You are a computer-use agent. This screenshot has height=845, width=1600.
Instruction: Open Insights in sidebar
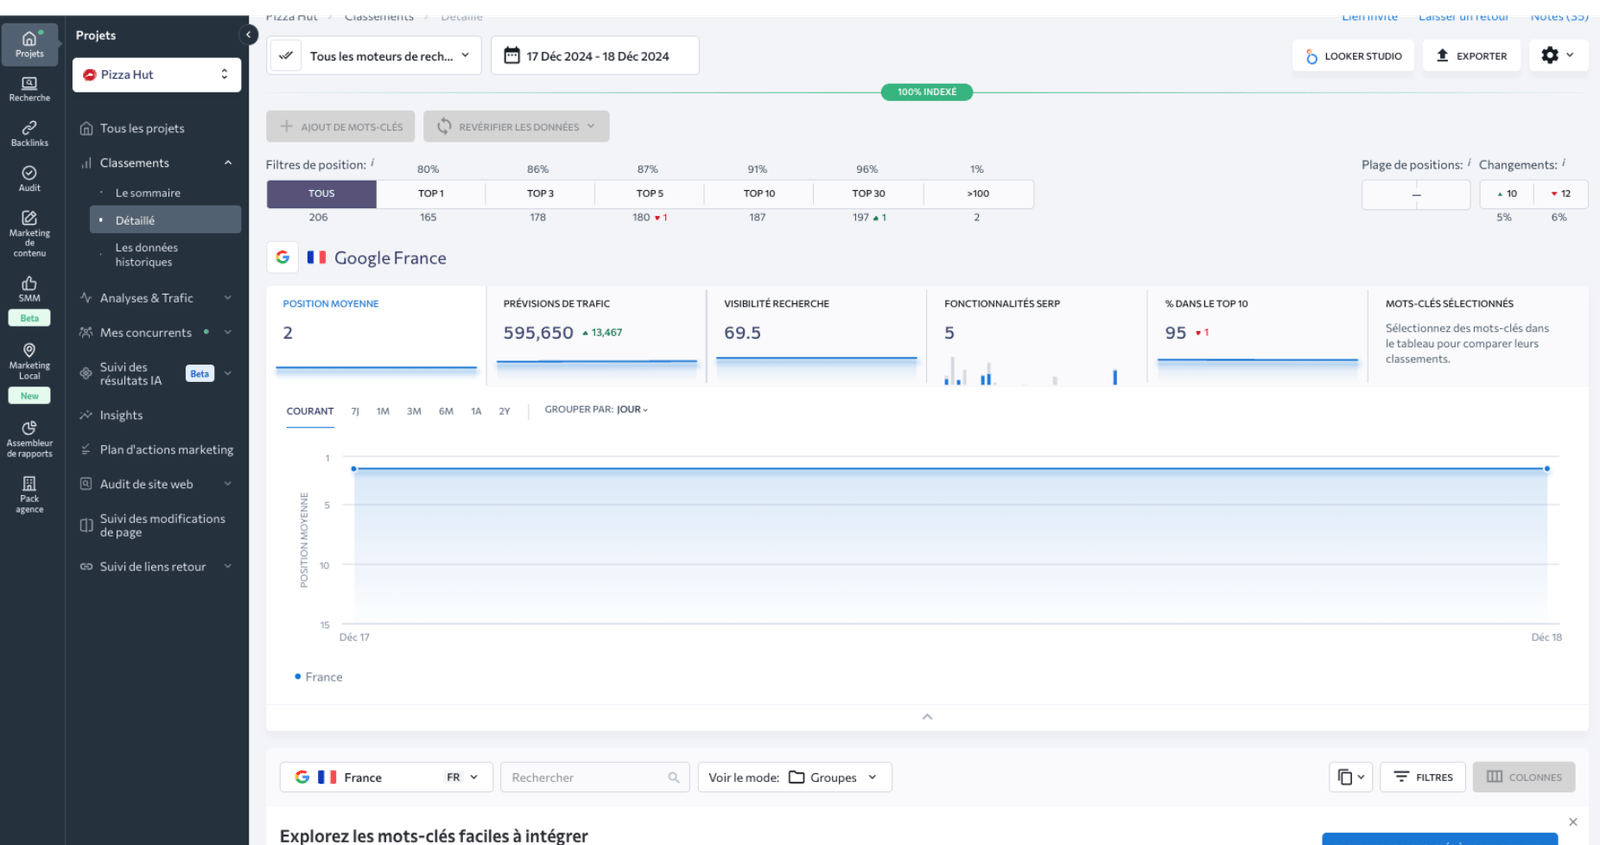coord(121,415)
